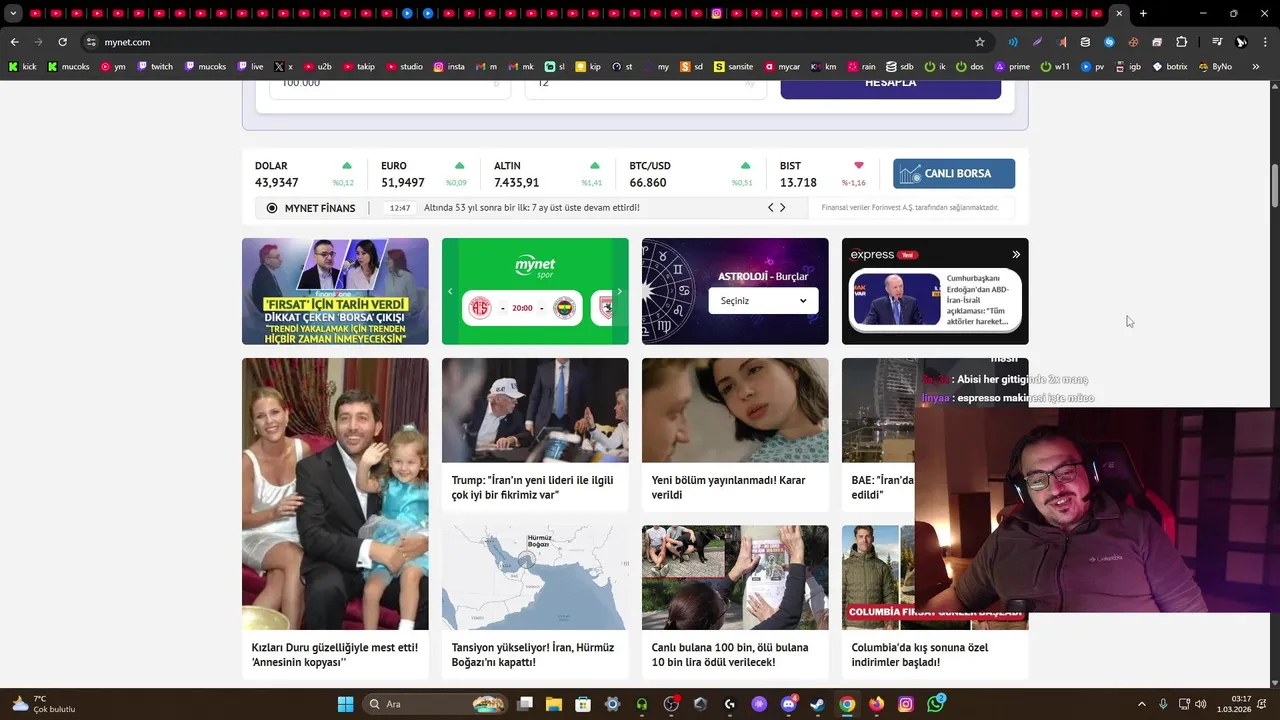Screen dimensions: 1280x720
Task: Open the x bookmark
Action: coord(283,67)
